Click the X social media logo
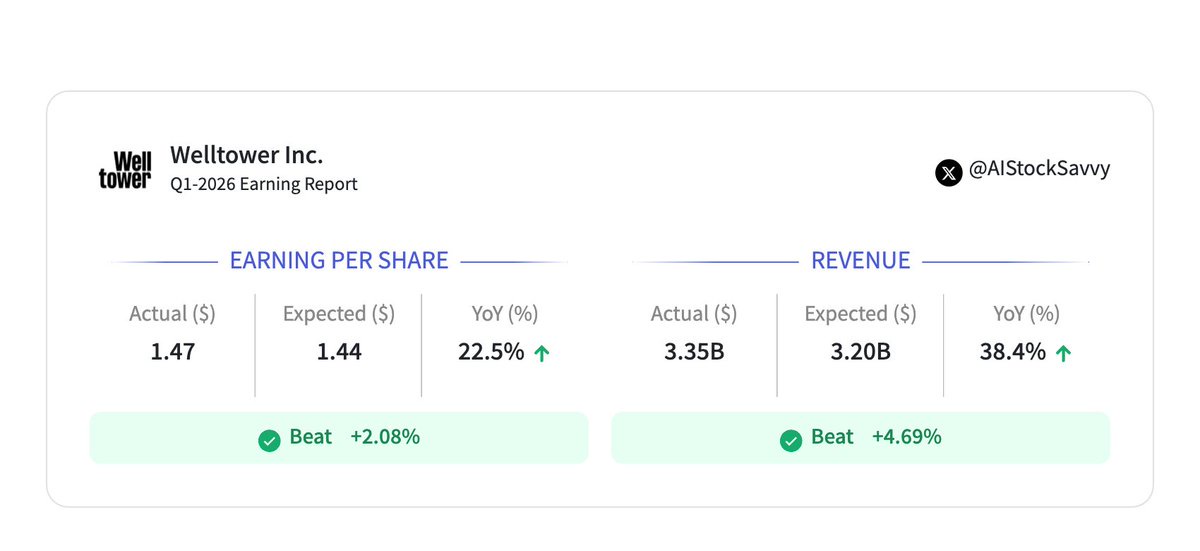The image size is (1200, 551). pos(948,172)
